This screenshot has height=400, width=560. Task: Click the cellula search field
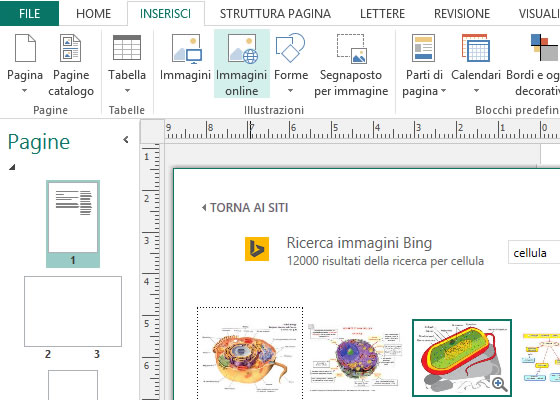tap(534, 252)
